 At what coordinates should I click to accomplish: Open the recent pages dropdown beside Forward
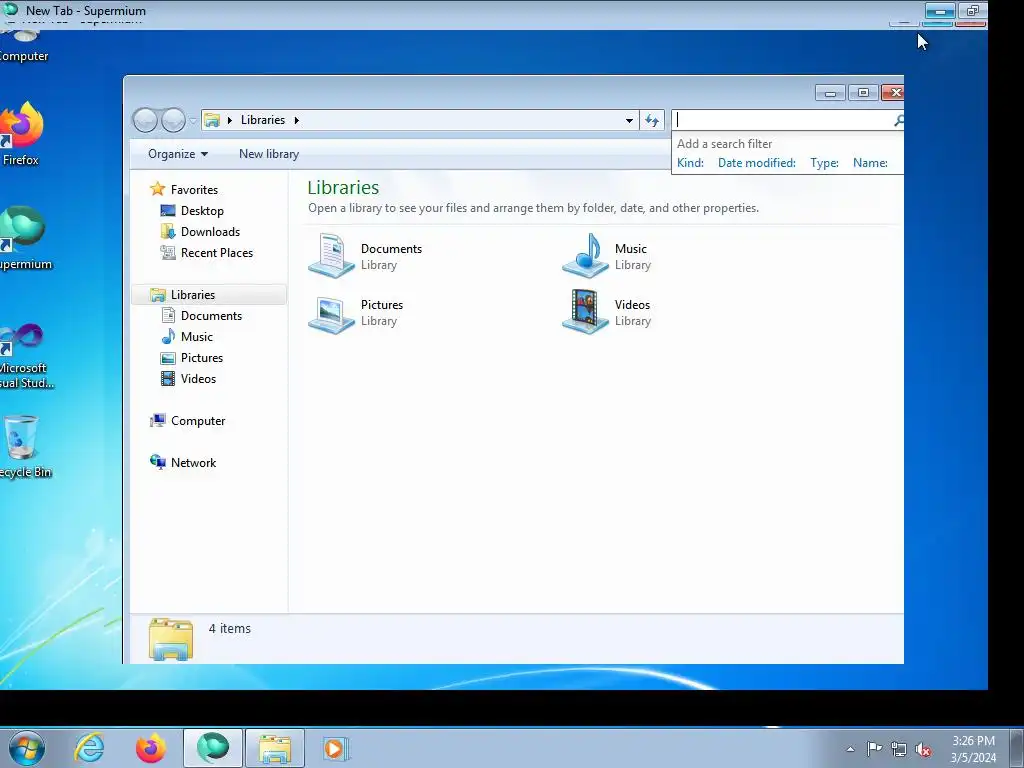click(x=193, y=120)
